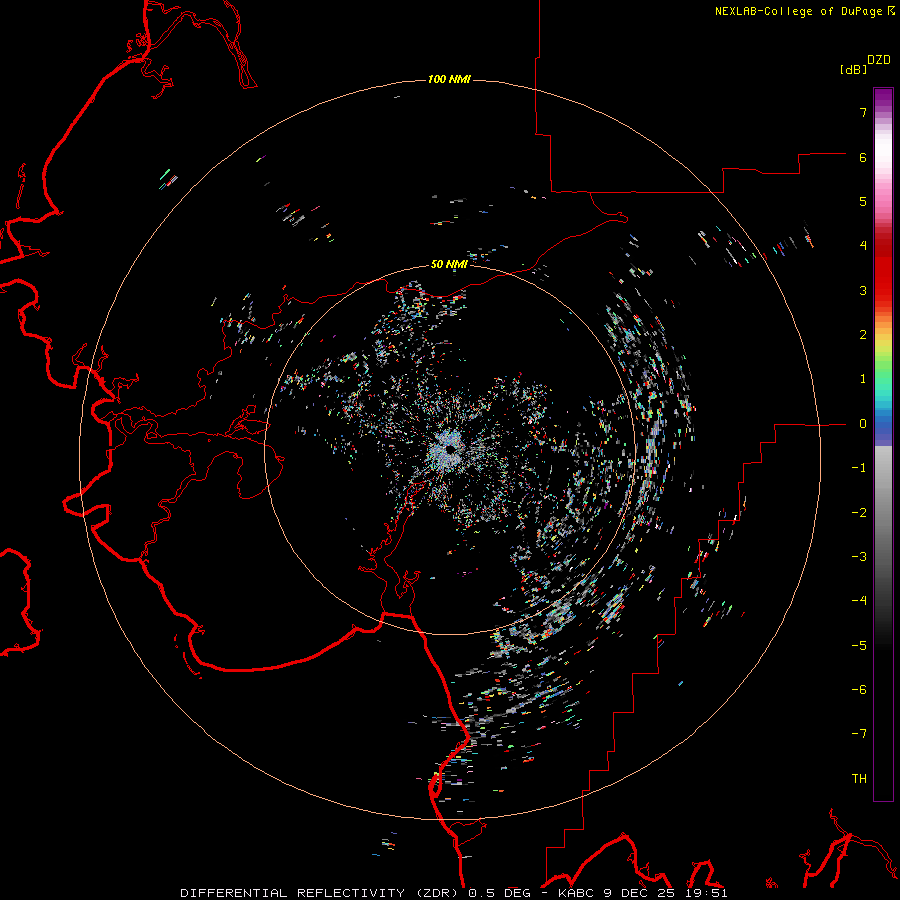The image size is (900, 900).
Task: Click the DZD label above color scale
Action: tap(879, 60)
